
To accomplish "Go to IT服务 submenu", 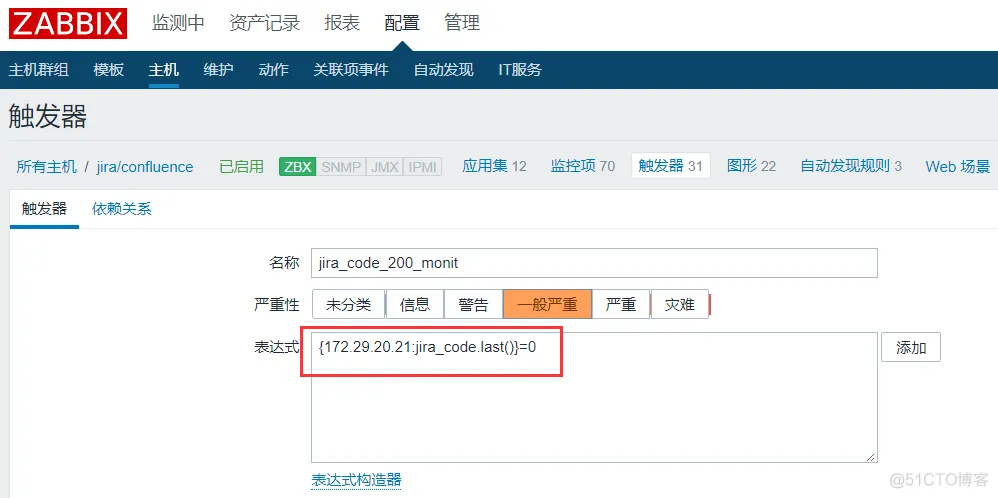I will pyautogui.click(x=520, y=69).
